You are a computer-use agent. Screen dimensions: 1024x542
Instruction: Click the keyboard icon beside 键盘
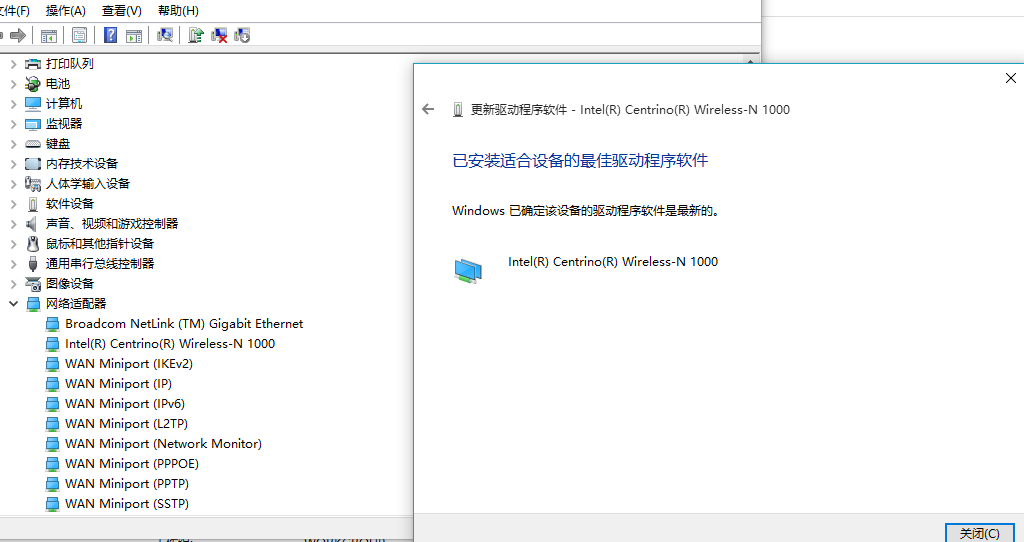33,144
